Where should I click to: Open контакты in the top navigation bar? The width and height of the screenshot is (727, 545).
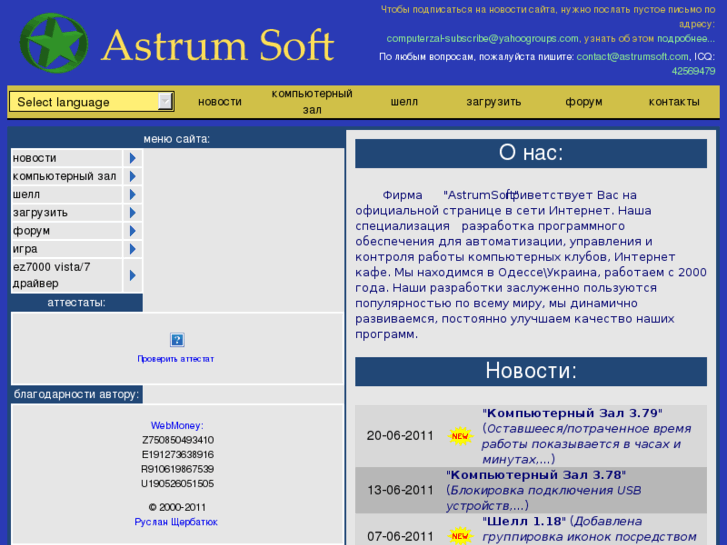(674, 102)
